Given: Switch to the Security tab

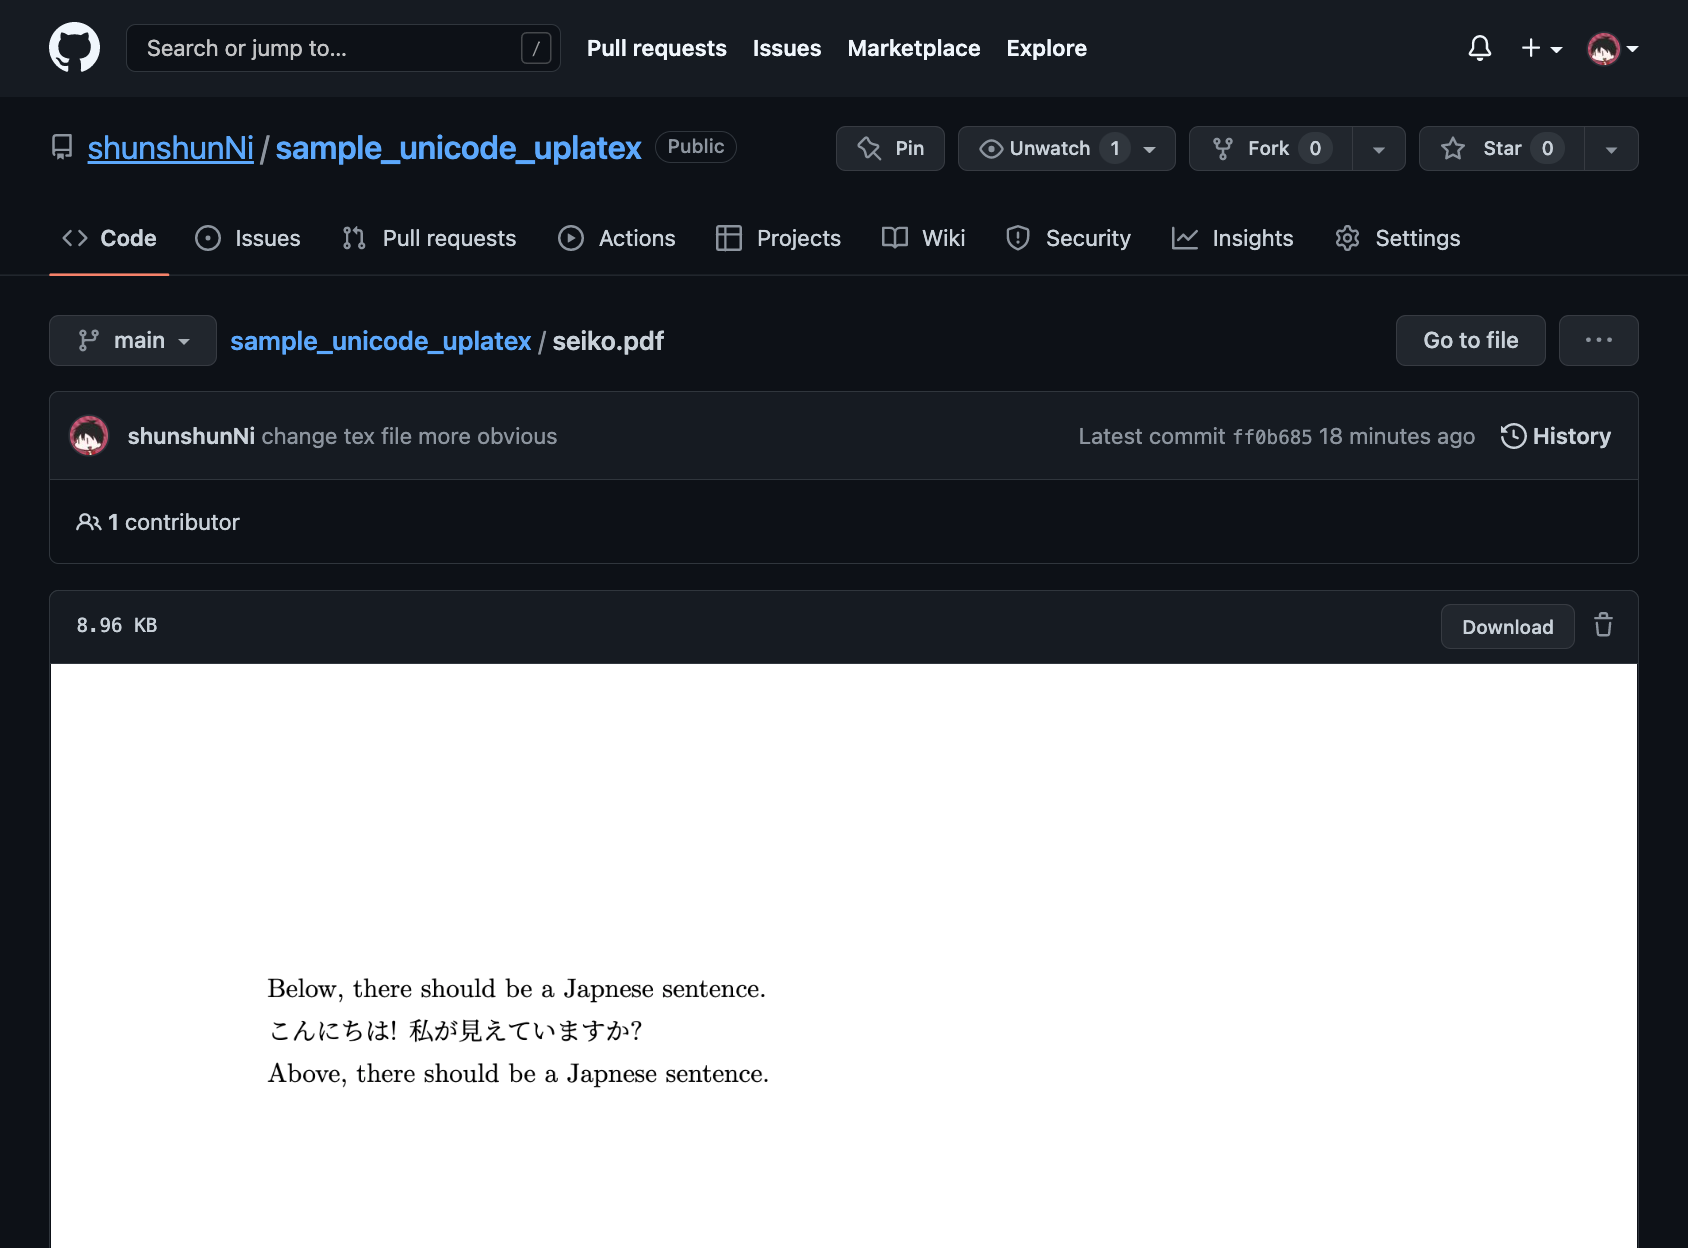Looking at the screenshot, I should (x=1068, y=238).
